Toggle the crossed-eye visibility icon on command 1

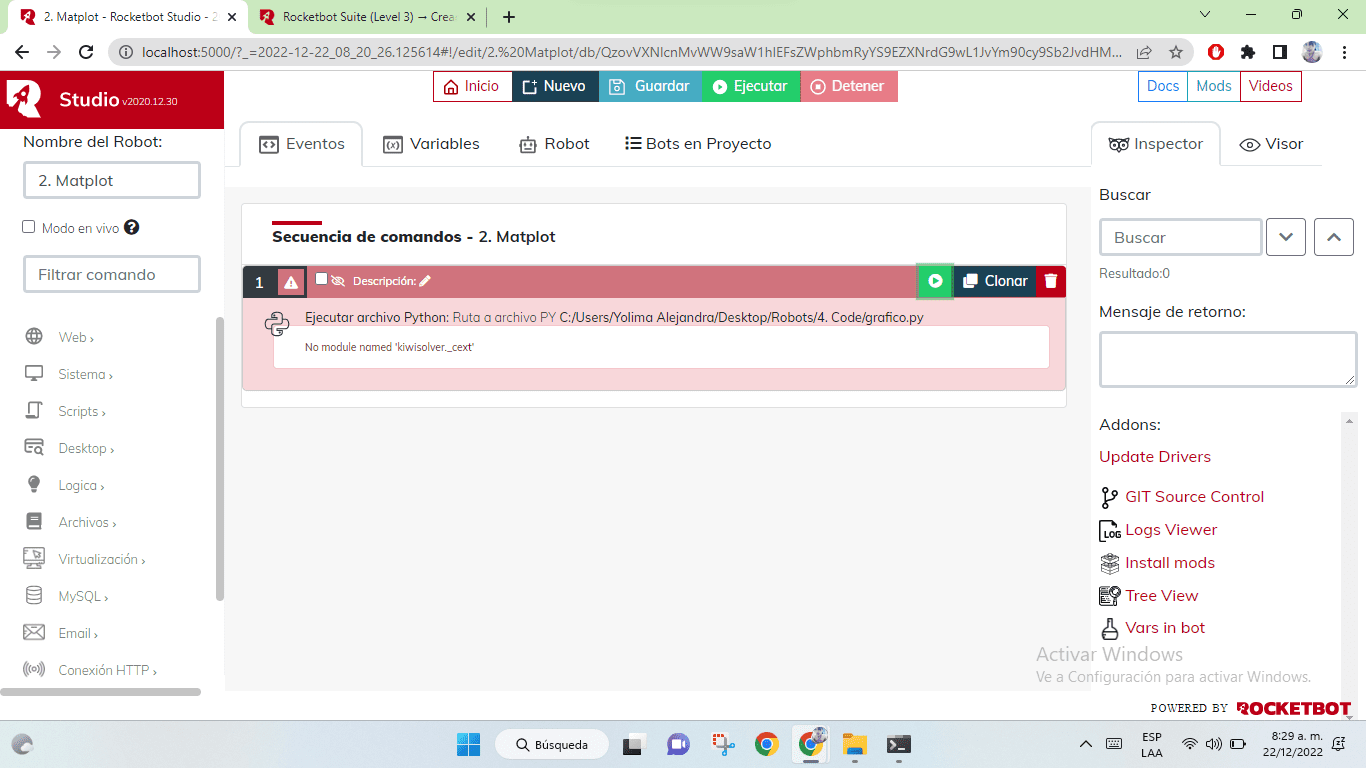338,281
